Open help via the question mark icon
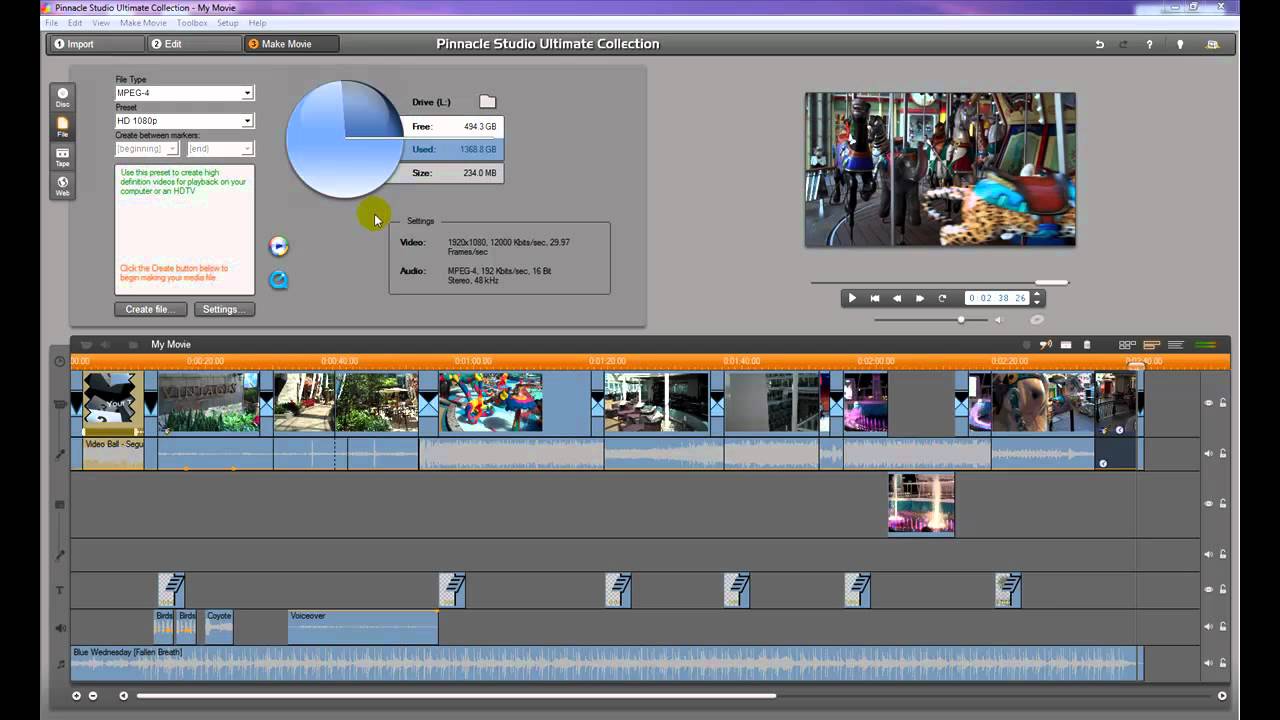1280x720 pixels. tap(1149, 44)
